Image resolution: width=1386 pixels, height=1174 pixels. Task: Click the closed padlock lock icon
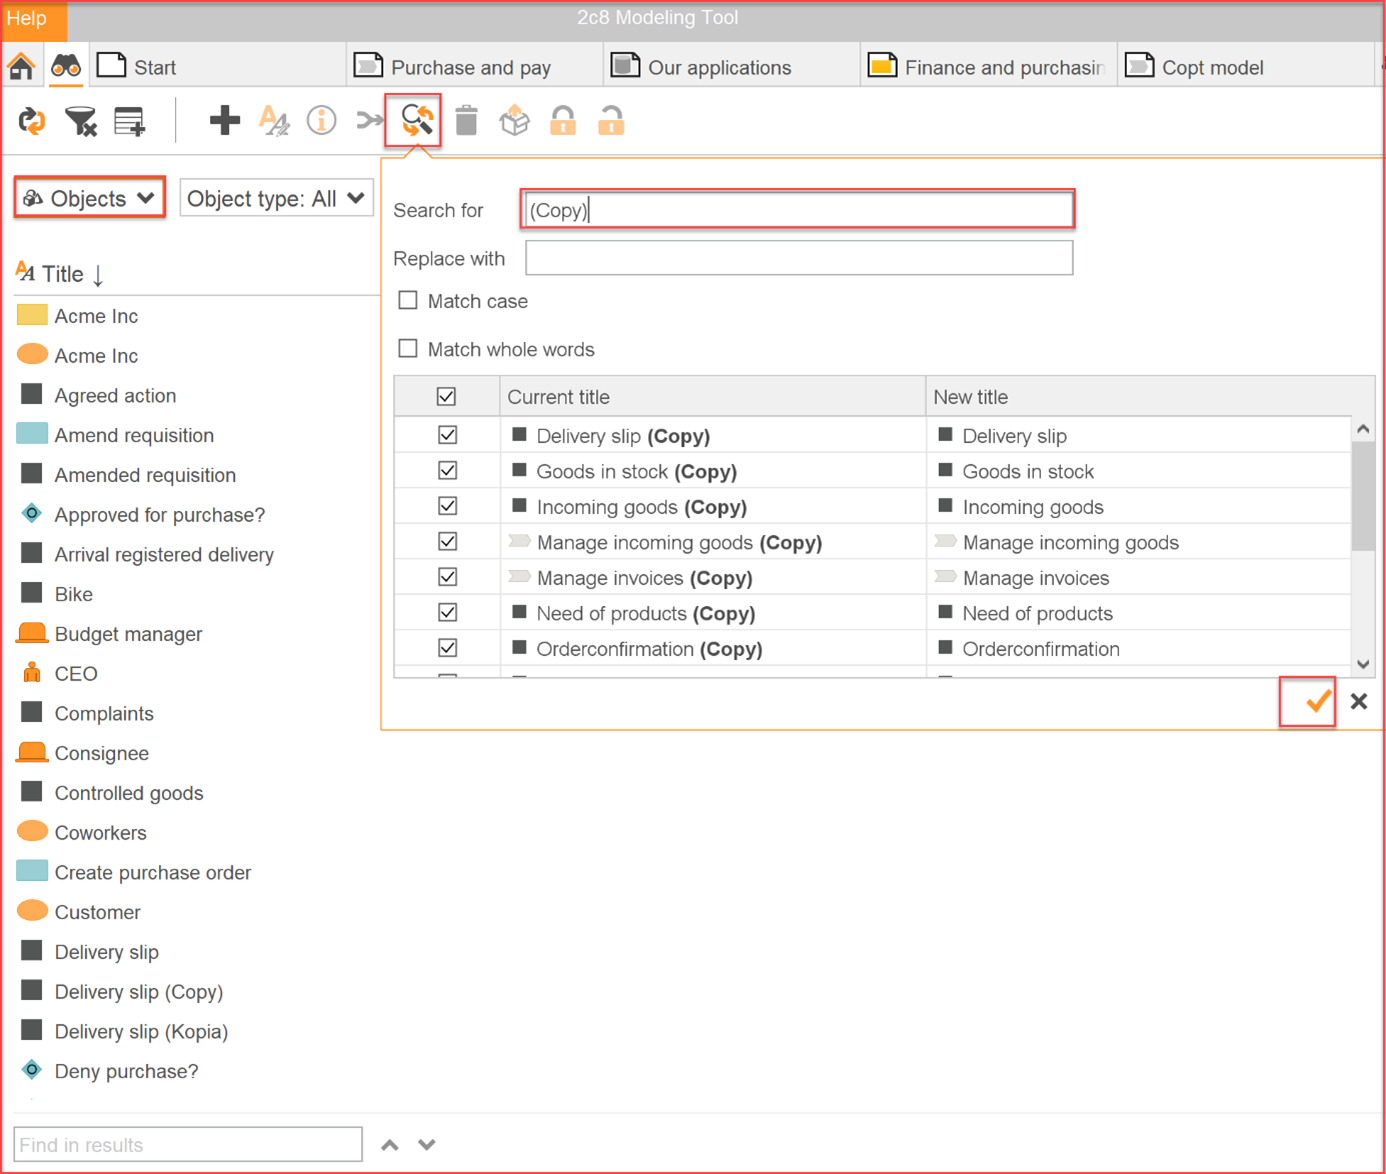click(x=563, y=120)
